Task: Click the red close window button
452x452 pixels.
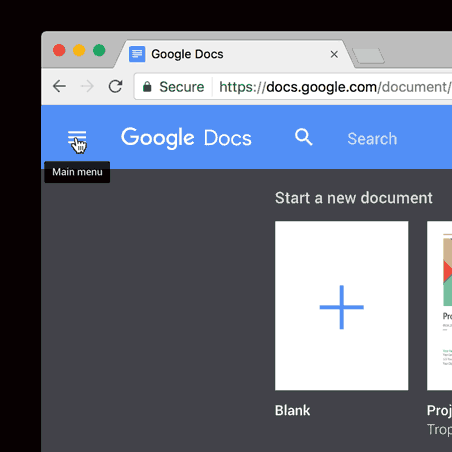Action: pos(59,51)
